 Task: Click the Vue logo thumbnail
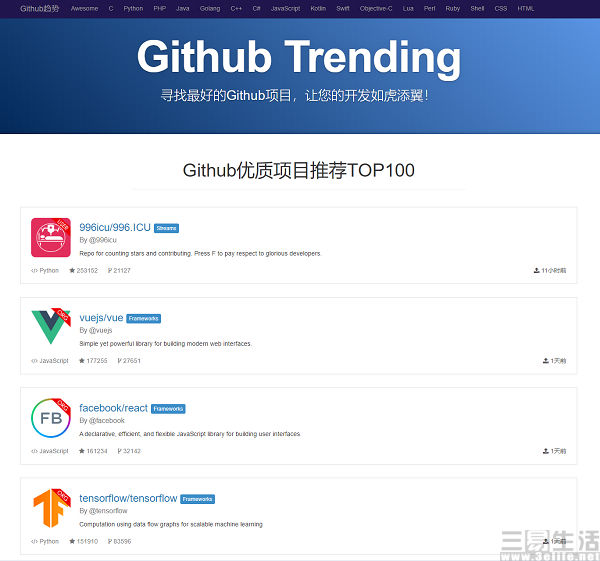[51, 326]
